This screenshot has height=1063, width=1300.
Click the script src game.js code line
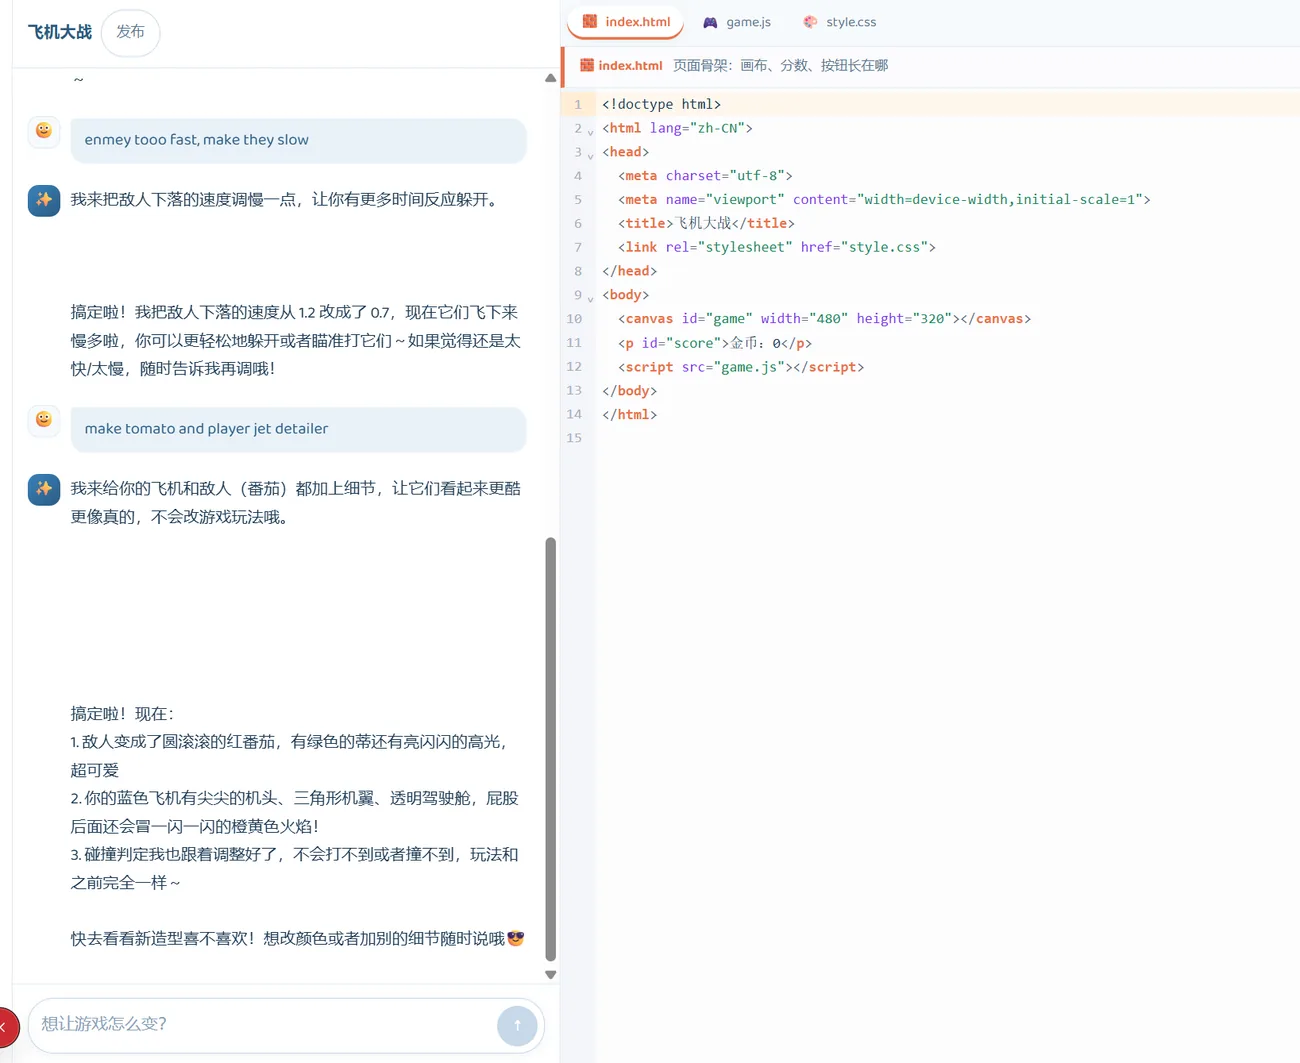(x=741, y=367)
